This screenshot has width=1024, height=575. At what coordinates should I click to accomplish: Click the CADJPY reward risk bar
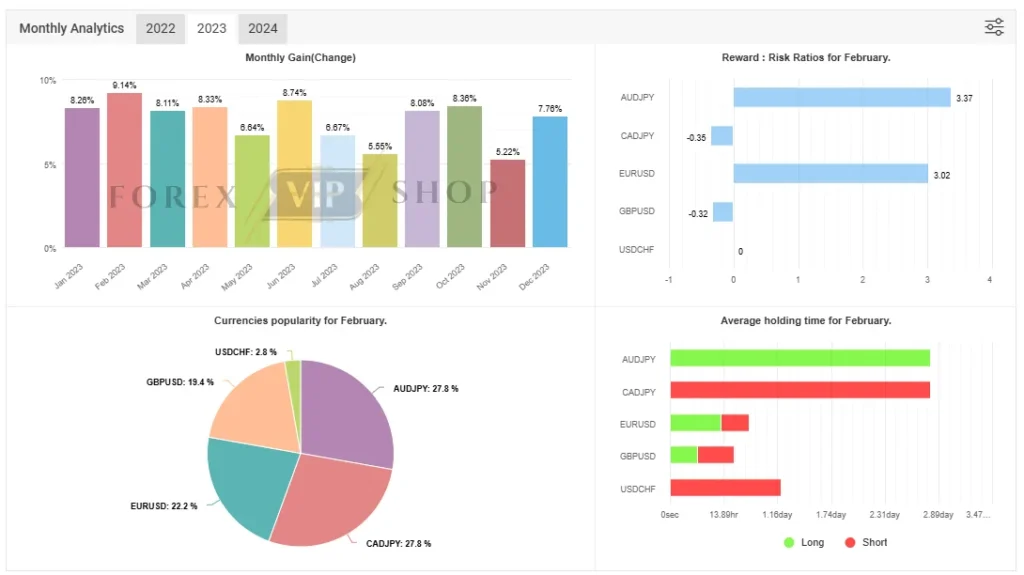[722, 136]
